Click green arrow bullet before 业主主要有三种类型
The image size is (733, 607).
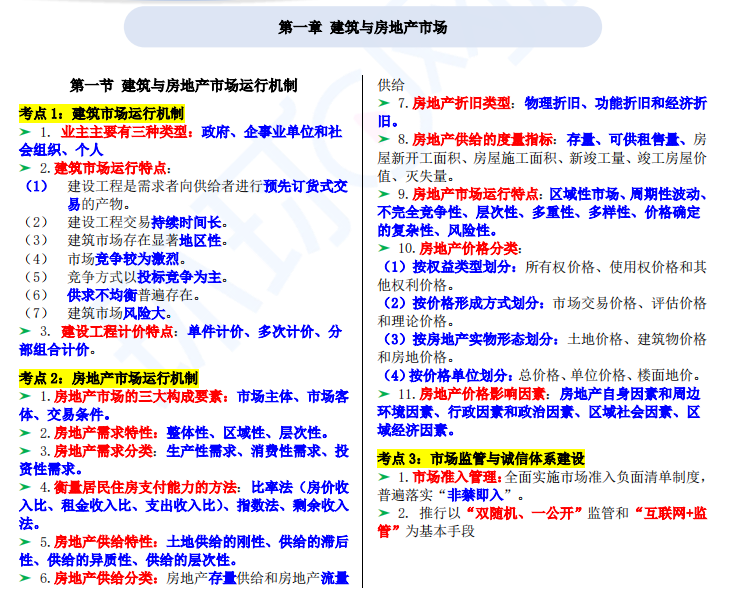click(25, 132)
